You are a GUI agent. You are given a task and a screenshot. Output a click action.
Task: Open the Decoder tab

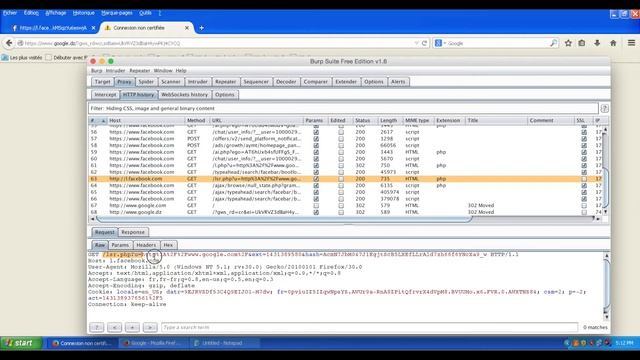[x=286, y=82]
